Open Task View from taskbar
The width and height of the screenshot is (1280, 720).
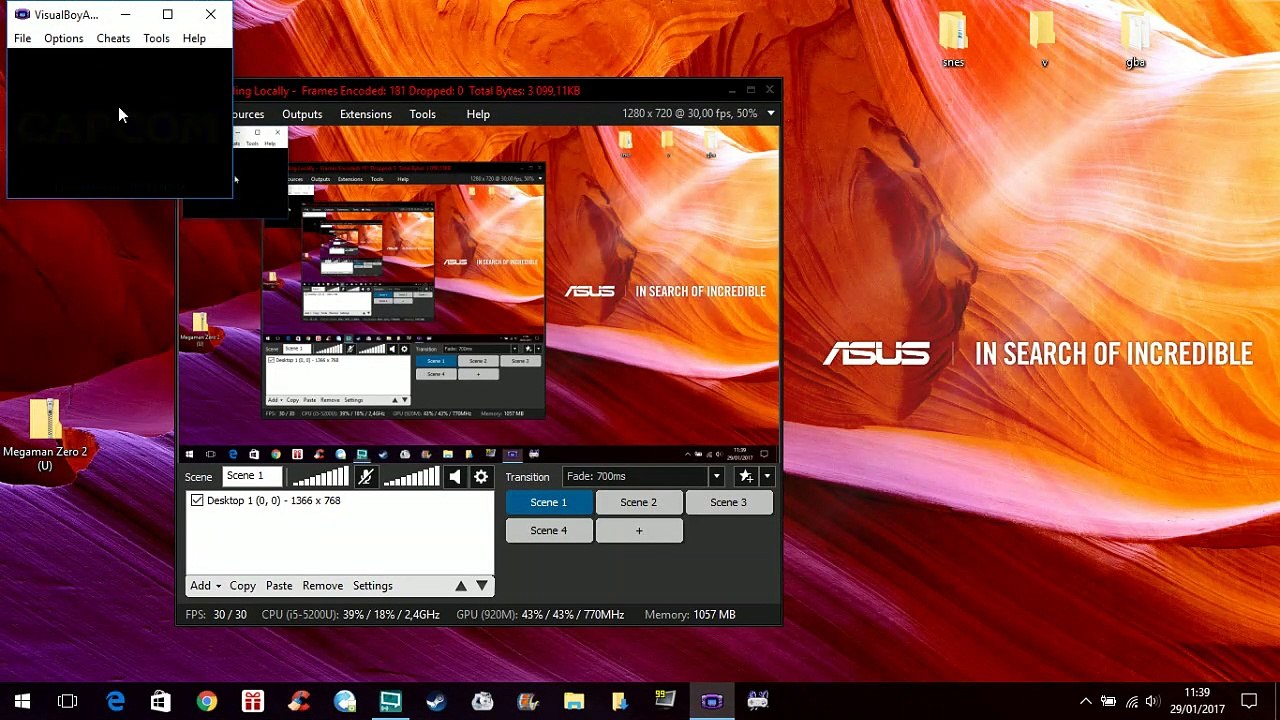[68, 701]
